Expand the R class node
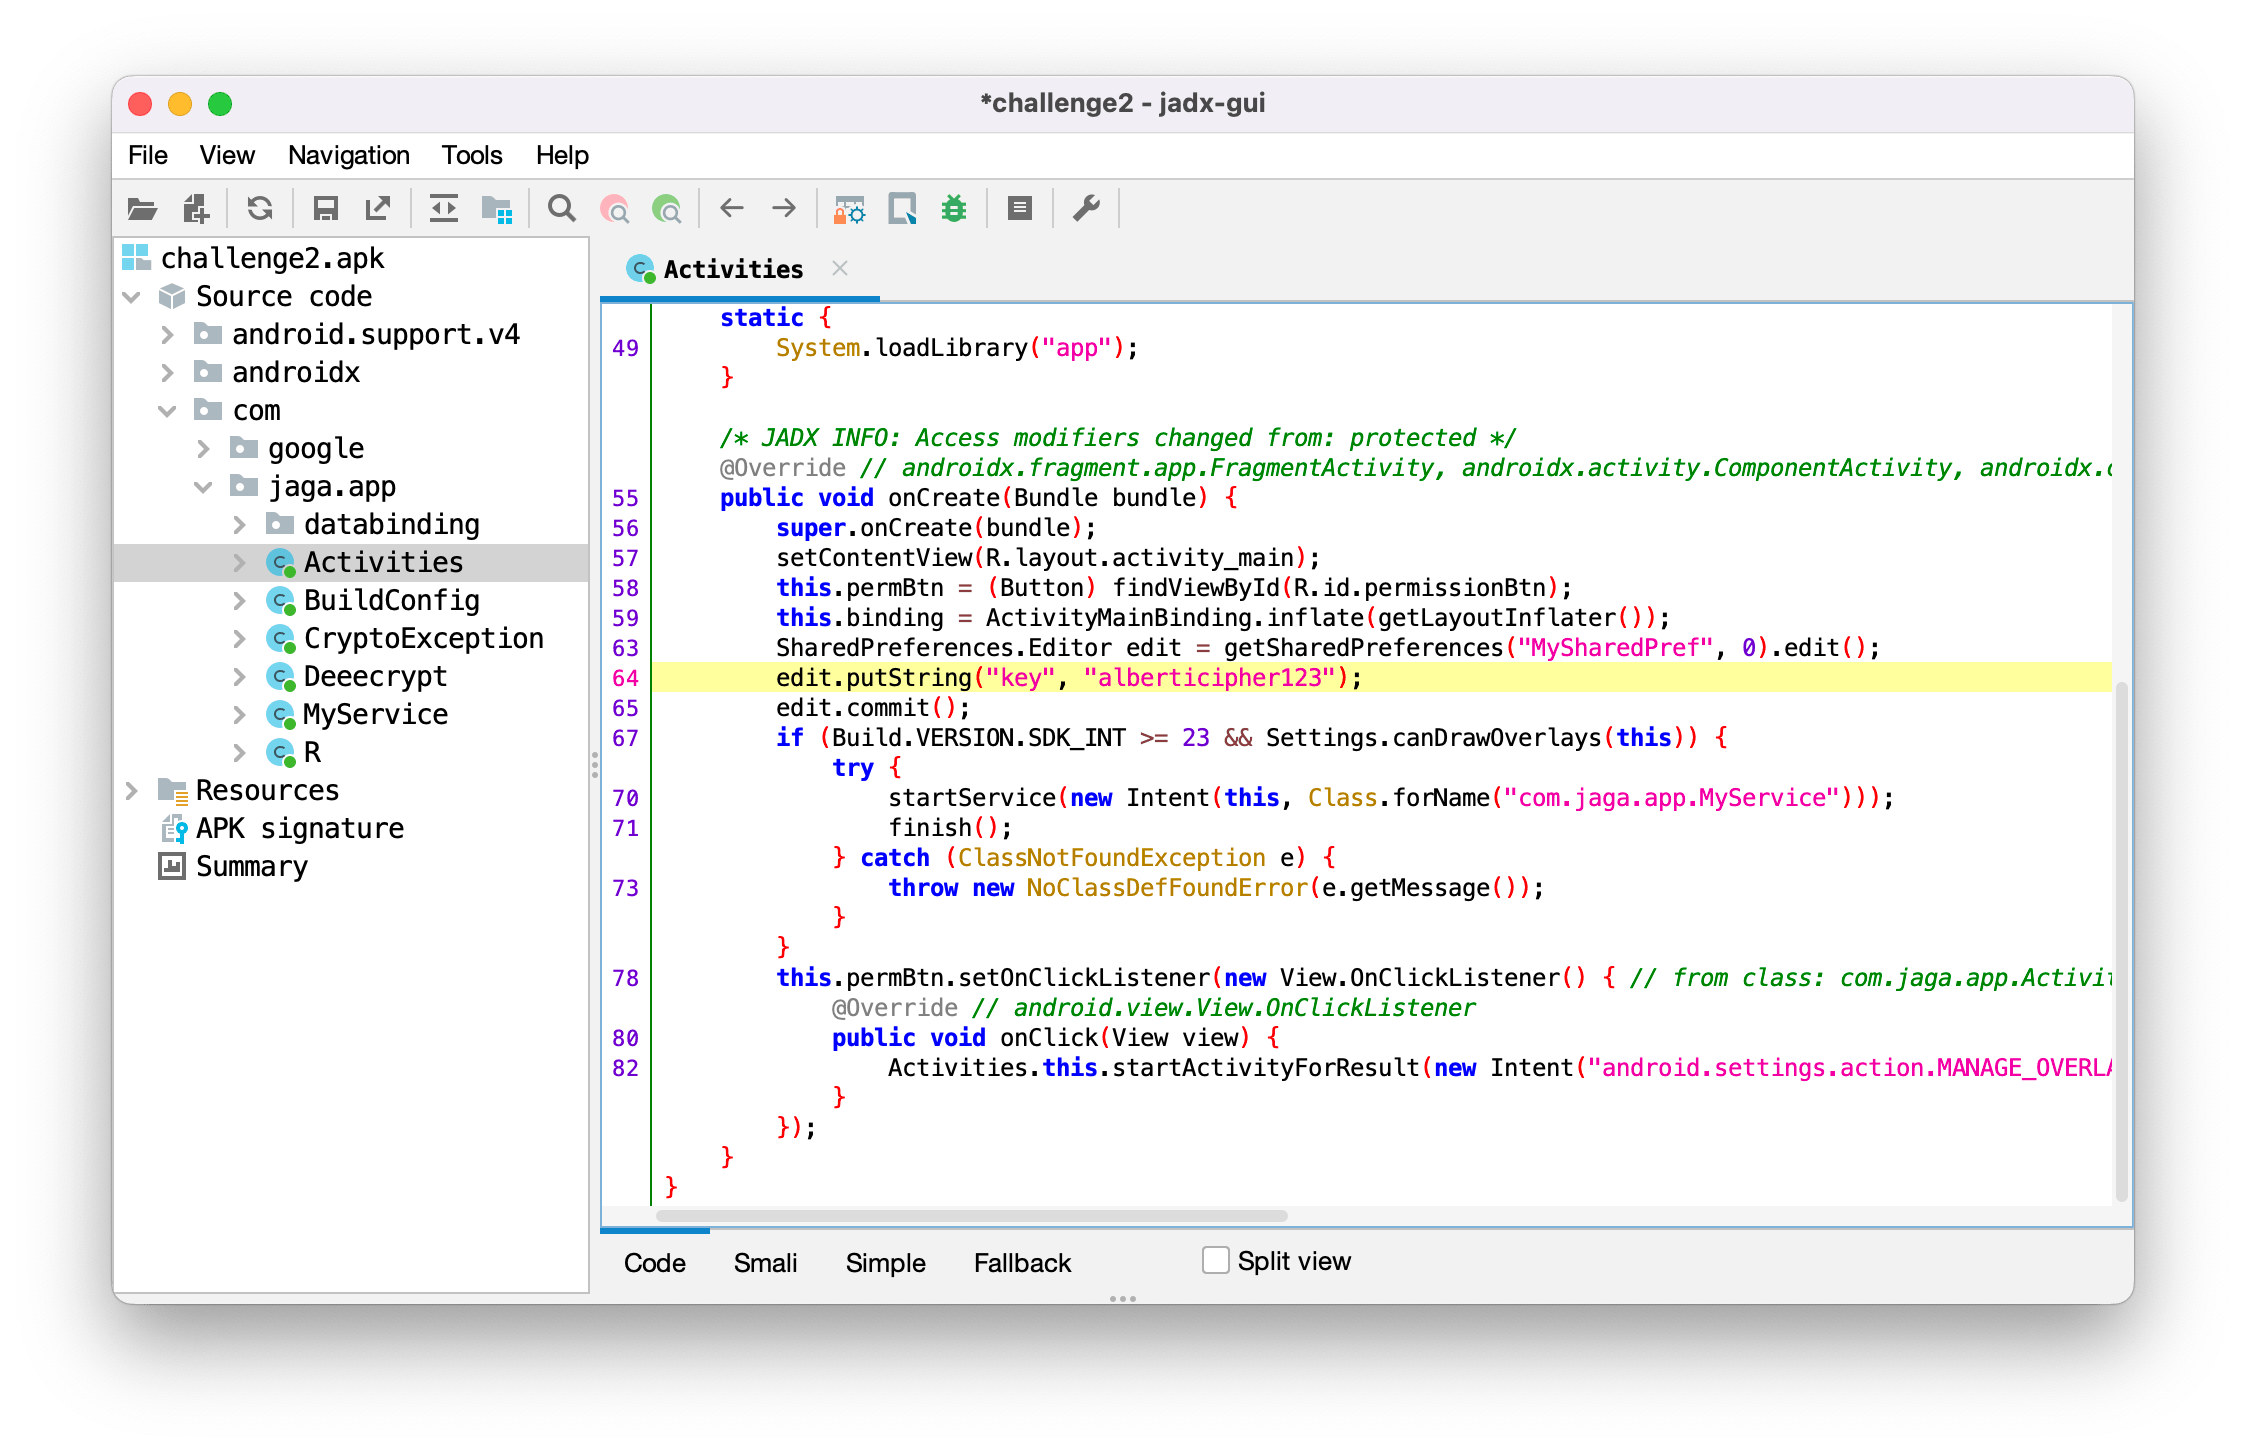This screenshot has width=2246, height=1452. [239, 753]
